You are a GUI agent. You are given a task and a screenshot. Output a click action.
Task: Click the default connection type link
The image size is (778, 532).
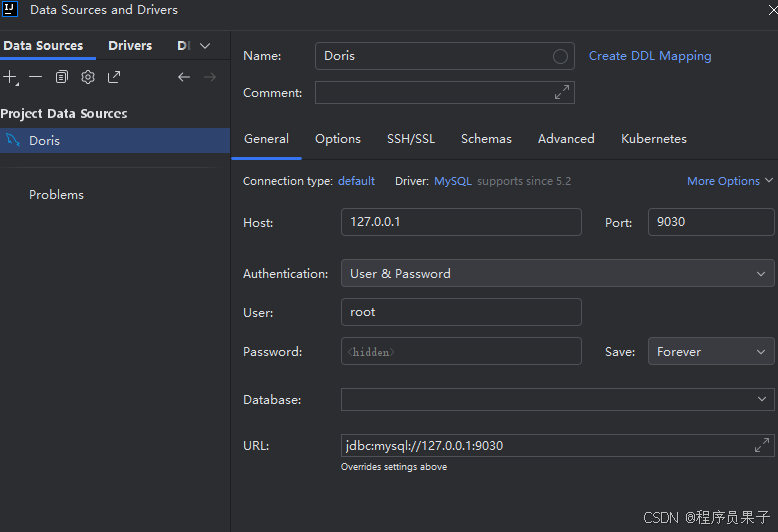[356, 181]
